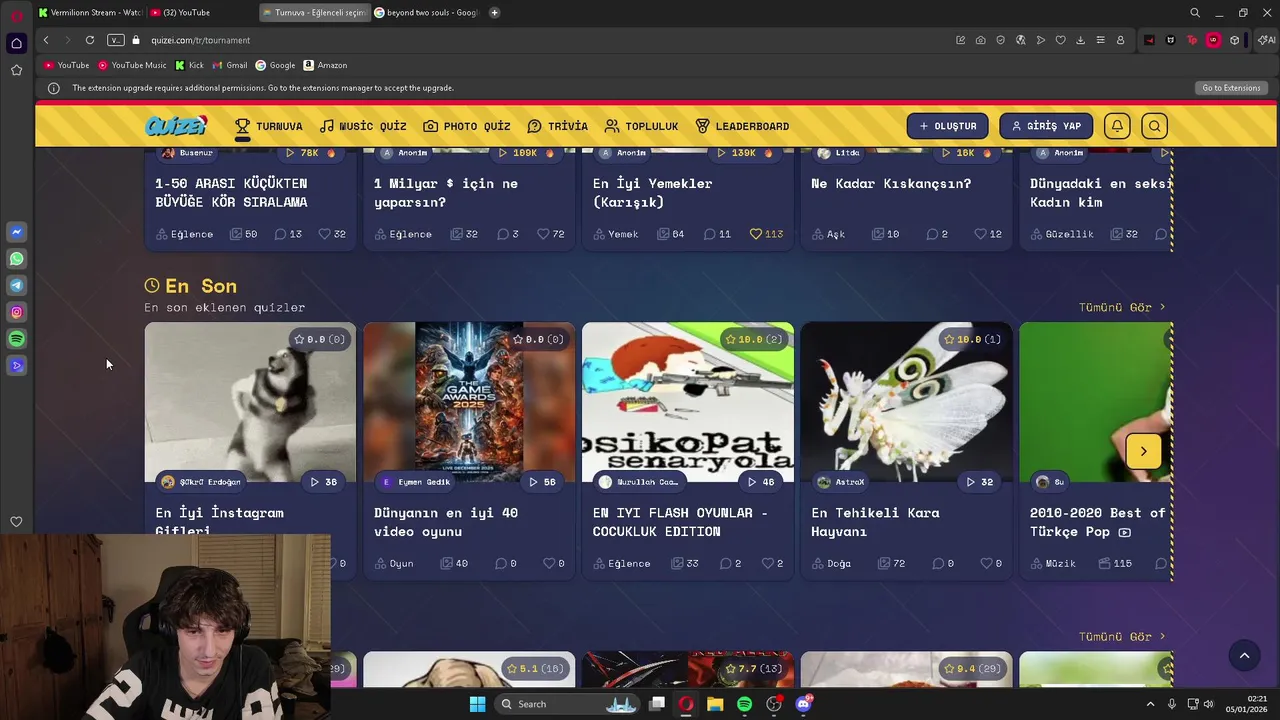Open a new tab with plus button
The width and height of the screenshot is (1280, 720).
coord(494,13)
